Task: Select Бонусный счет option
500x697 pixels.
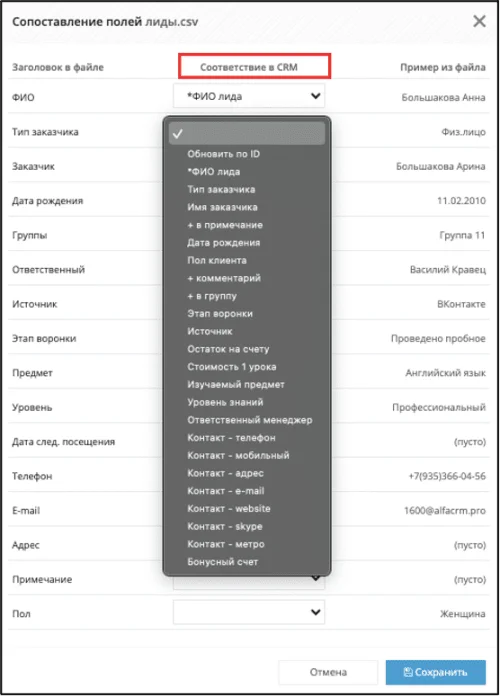Action: (x=223, y=562)
